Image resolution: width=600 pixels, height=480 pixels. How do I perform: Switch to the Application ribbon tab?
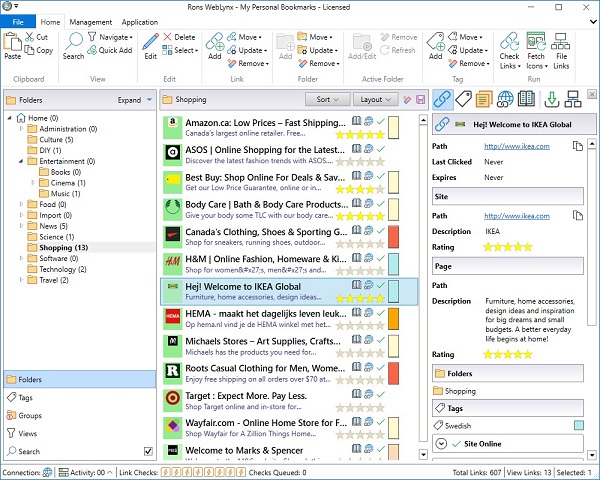pos(140,22)
